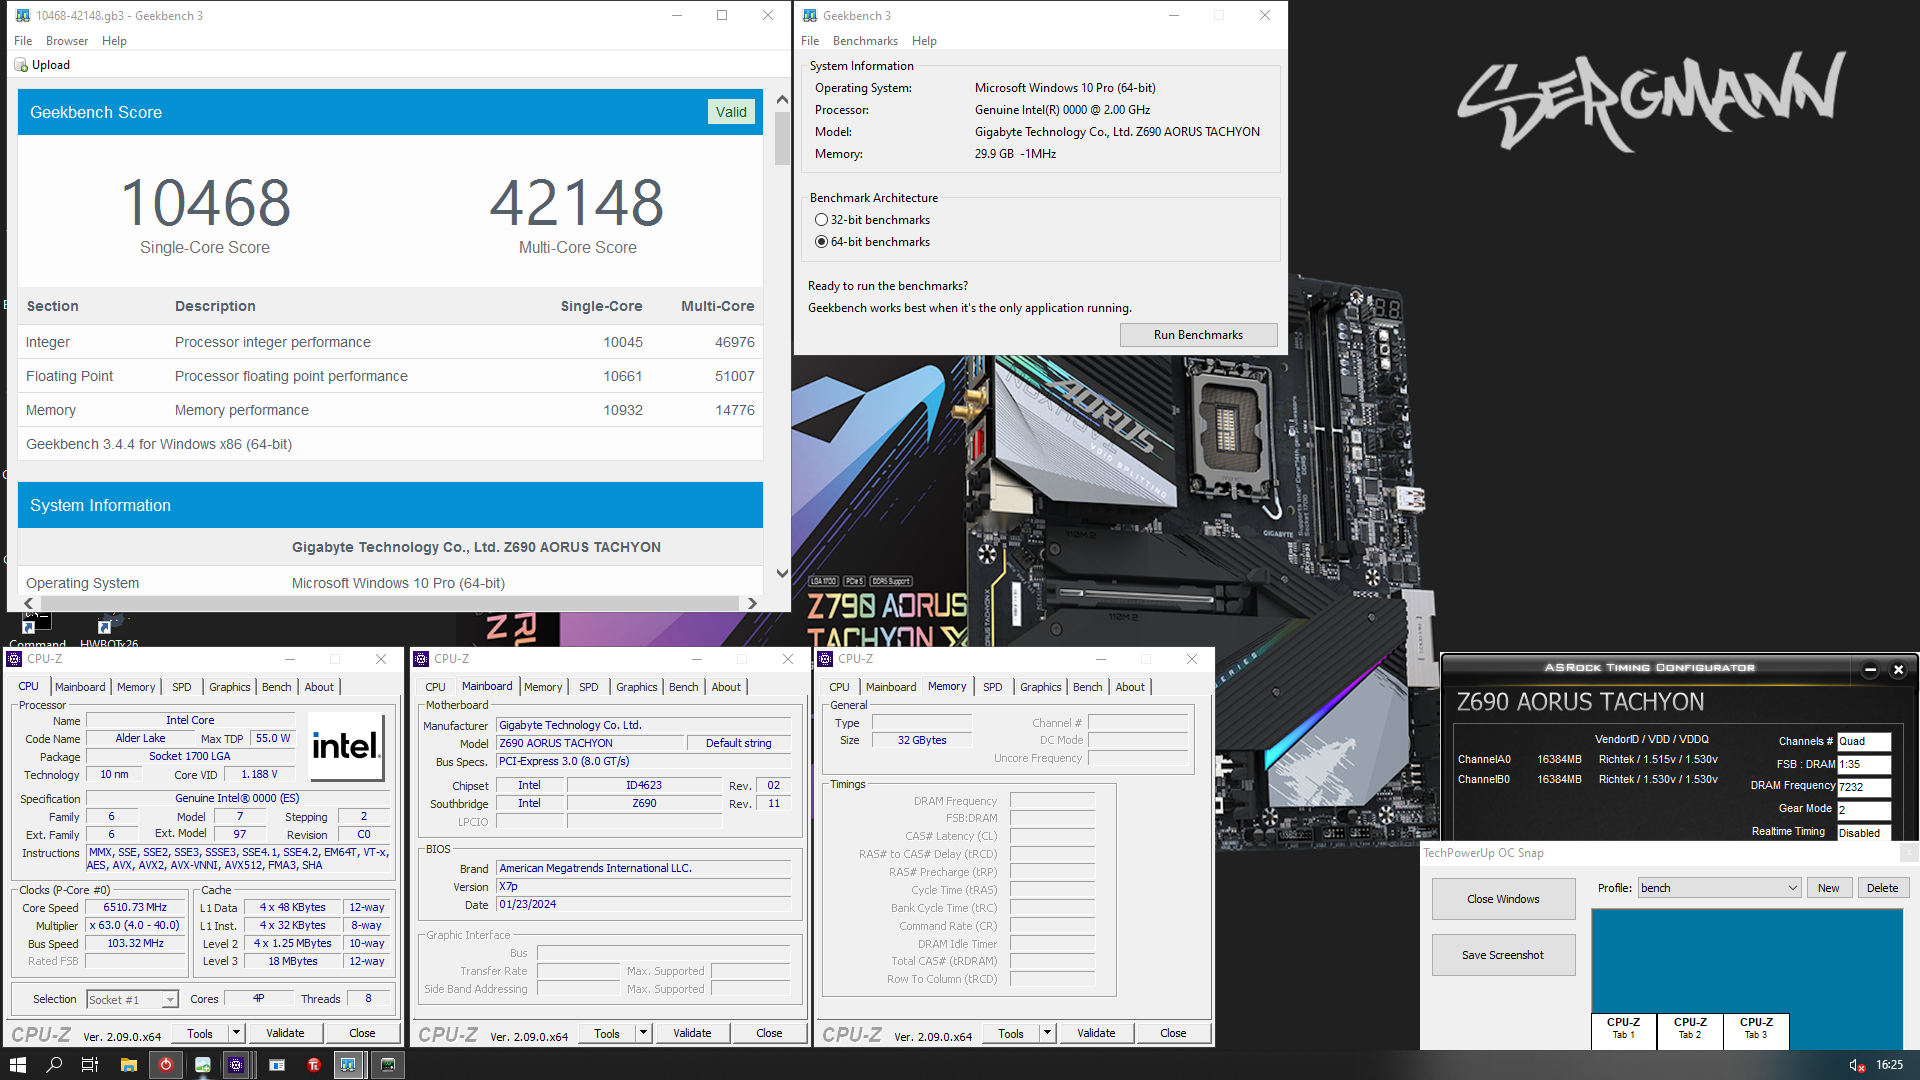The image size is (1920, 1080).
Task: Click the white window-list icon in taskbar
Action: (277, 1065)
